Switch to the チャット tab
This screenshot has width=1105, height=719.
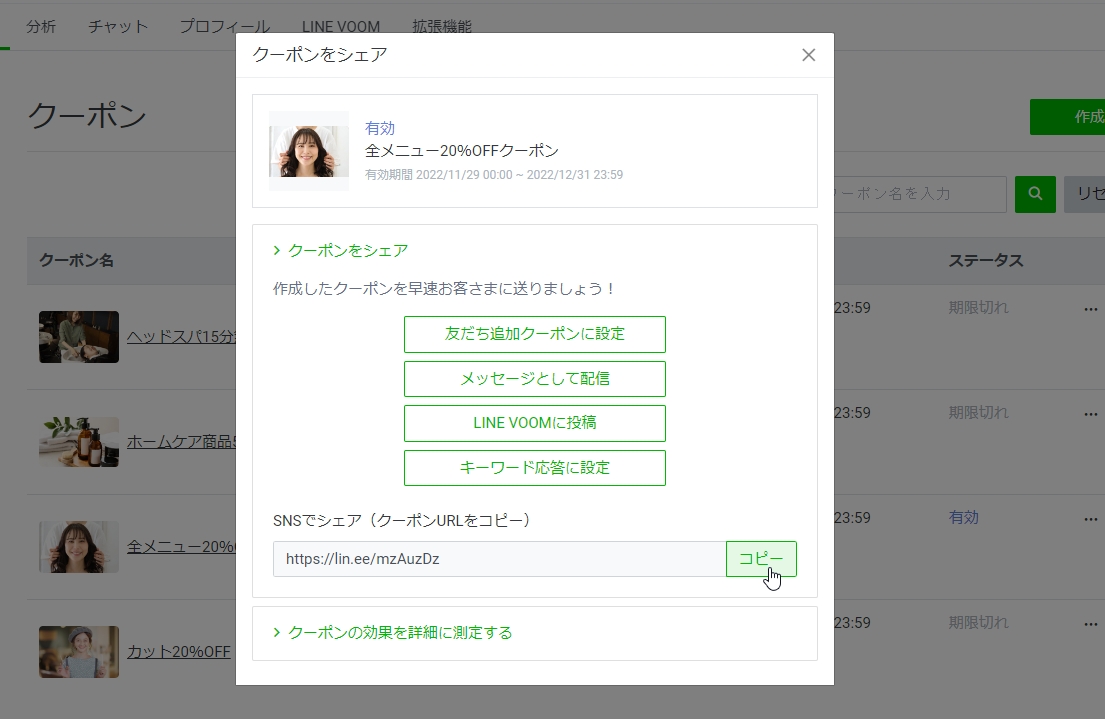(117, 27)
